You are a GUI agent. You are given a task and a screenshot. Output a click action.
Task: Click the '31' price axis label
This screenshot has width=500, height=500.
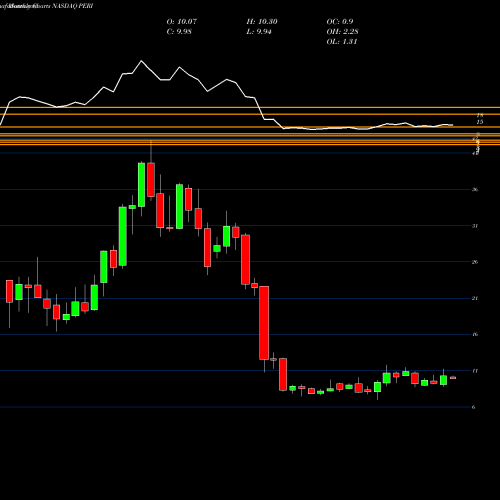coord(475,226)
